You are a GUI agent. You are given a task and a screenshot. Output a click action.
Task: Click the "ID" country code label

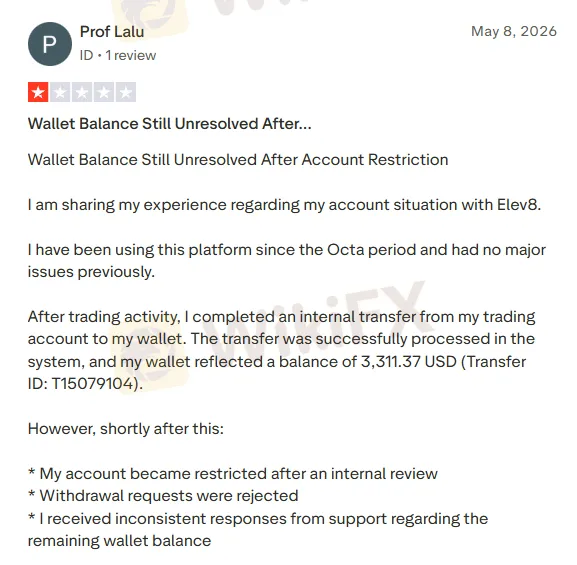coord(86,56)
